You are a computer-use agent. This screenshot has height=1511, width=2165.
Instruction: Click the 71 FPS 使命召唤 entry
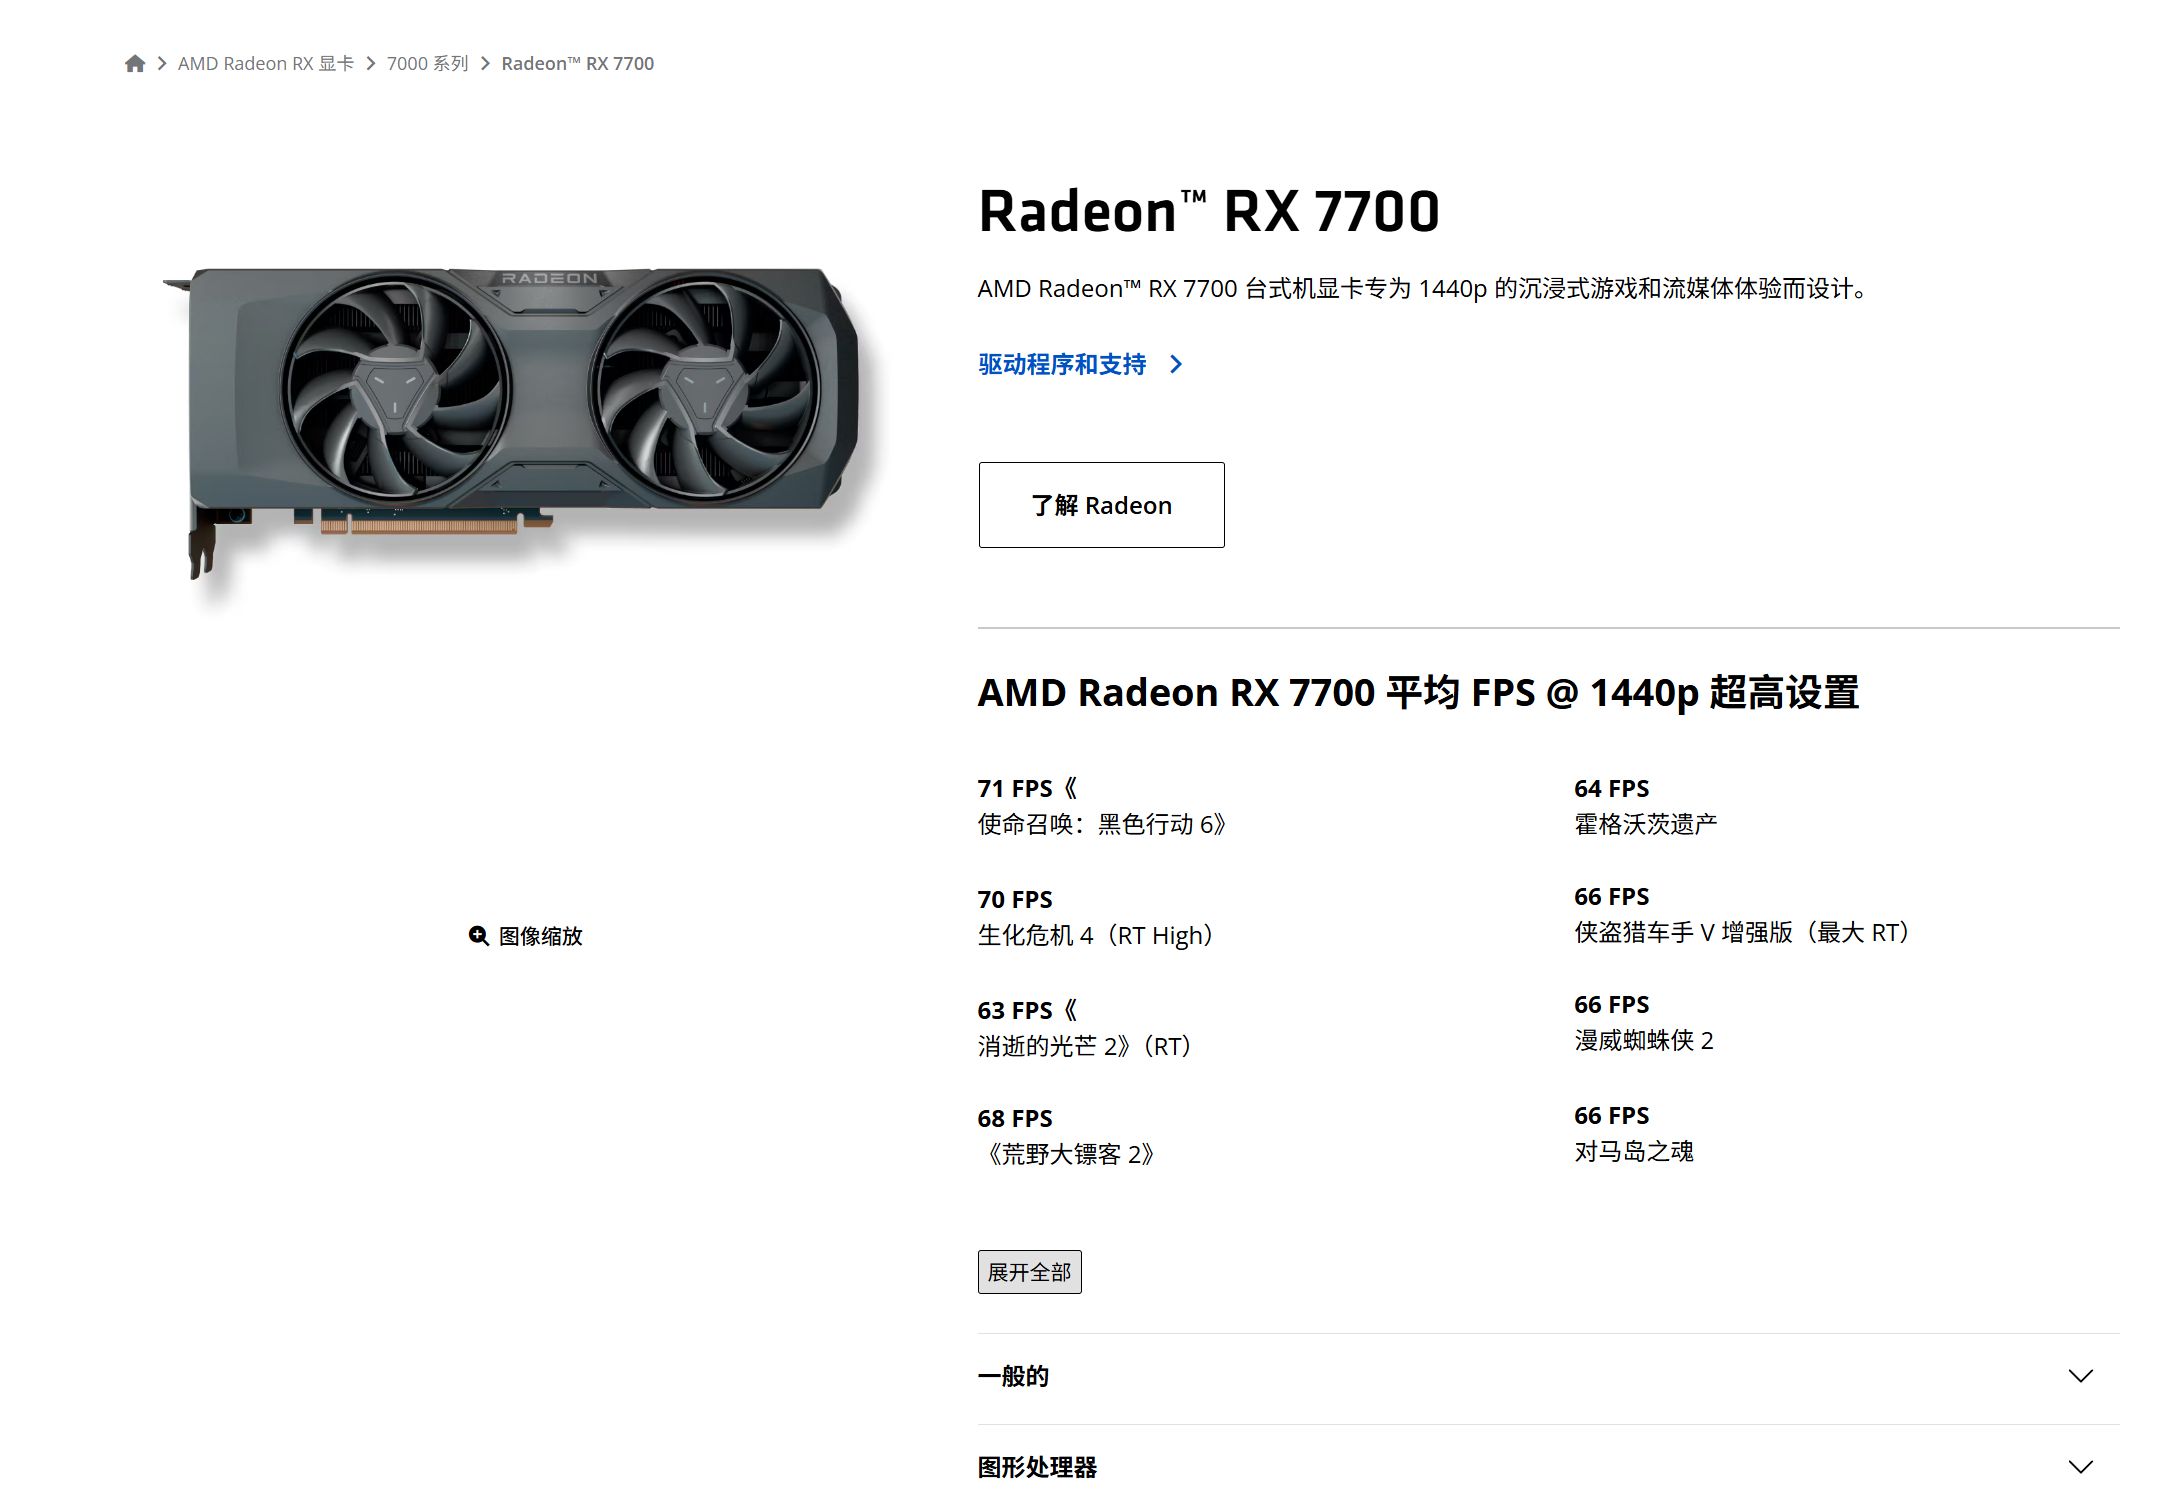(x=1102, y=806)
